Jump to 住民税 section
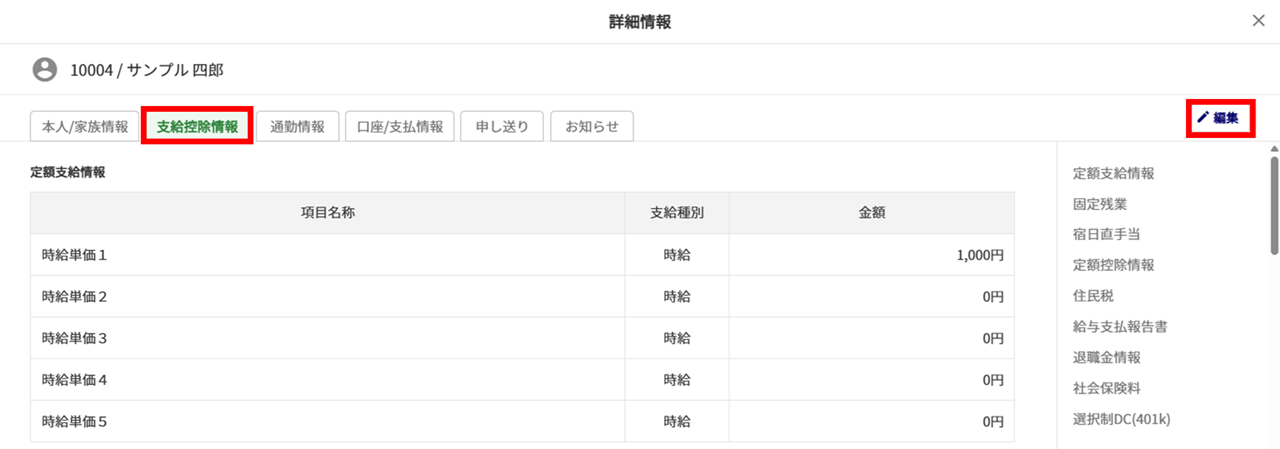Image resolution: width=1280 pixels, height=449 pixels. (x=1092, y=296)
